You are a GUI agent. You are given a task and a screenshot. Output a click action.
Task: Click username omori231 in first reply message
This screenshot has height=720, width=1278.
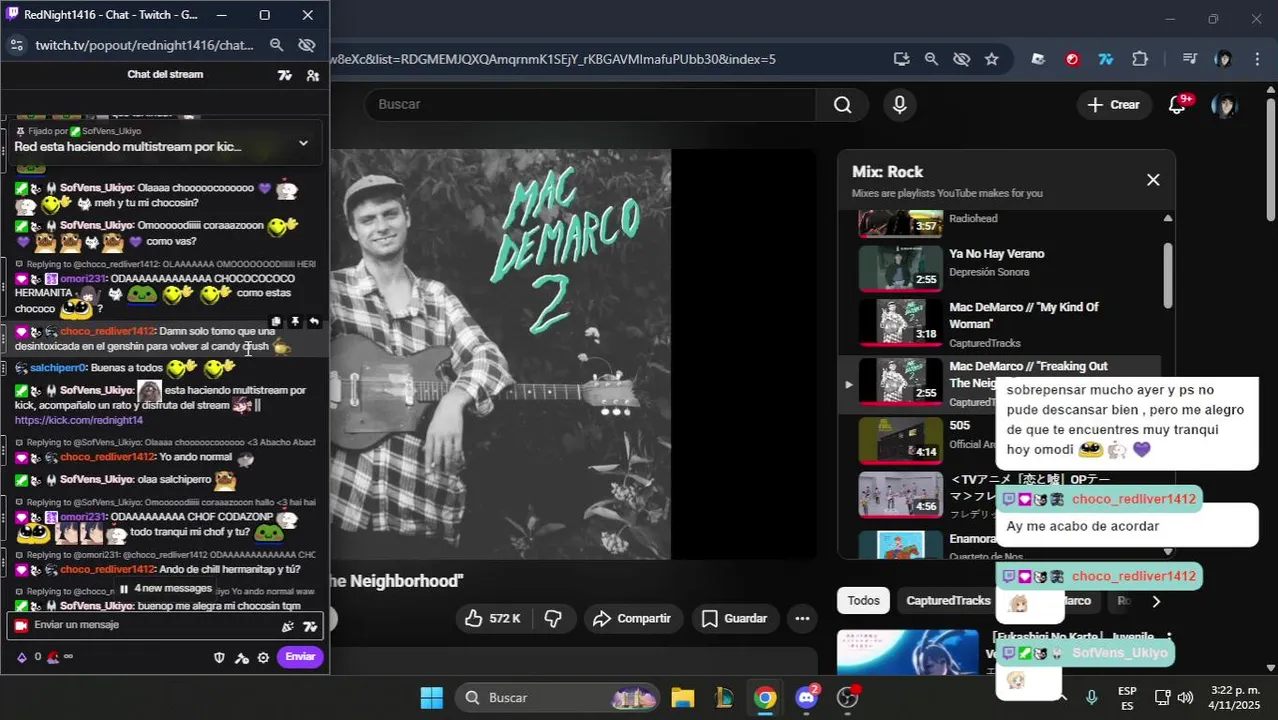click(x=83, y=278)
